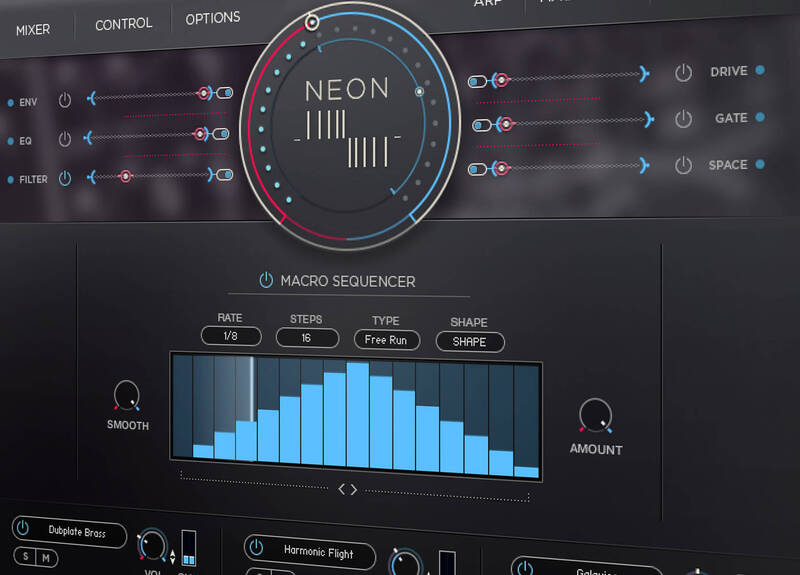Click the SMOOTH knob
The image size is (800, 575).
(x=127, y=395)
